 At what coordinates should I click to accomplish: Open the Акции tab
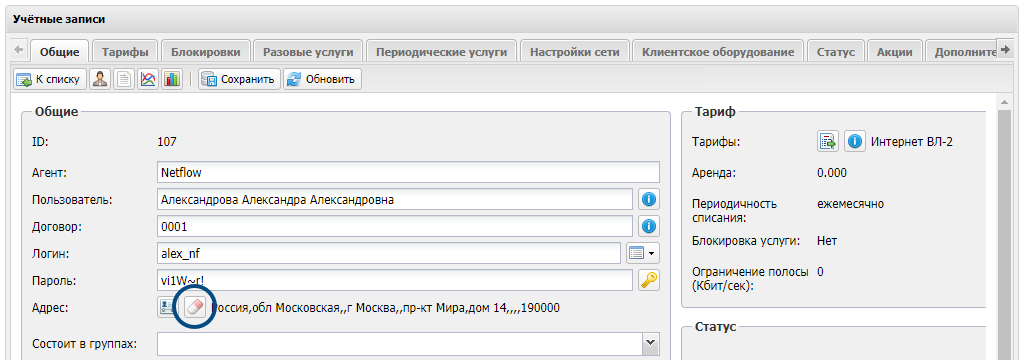pyautogui.click(x=895, y=52)
